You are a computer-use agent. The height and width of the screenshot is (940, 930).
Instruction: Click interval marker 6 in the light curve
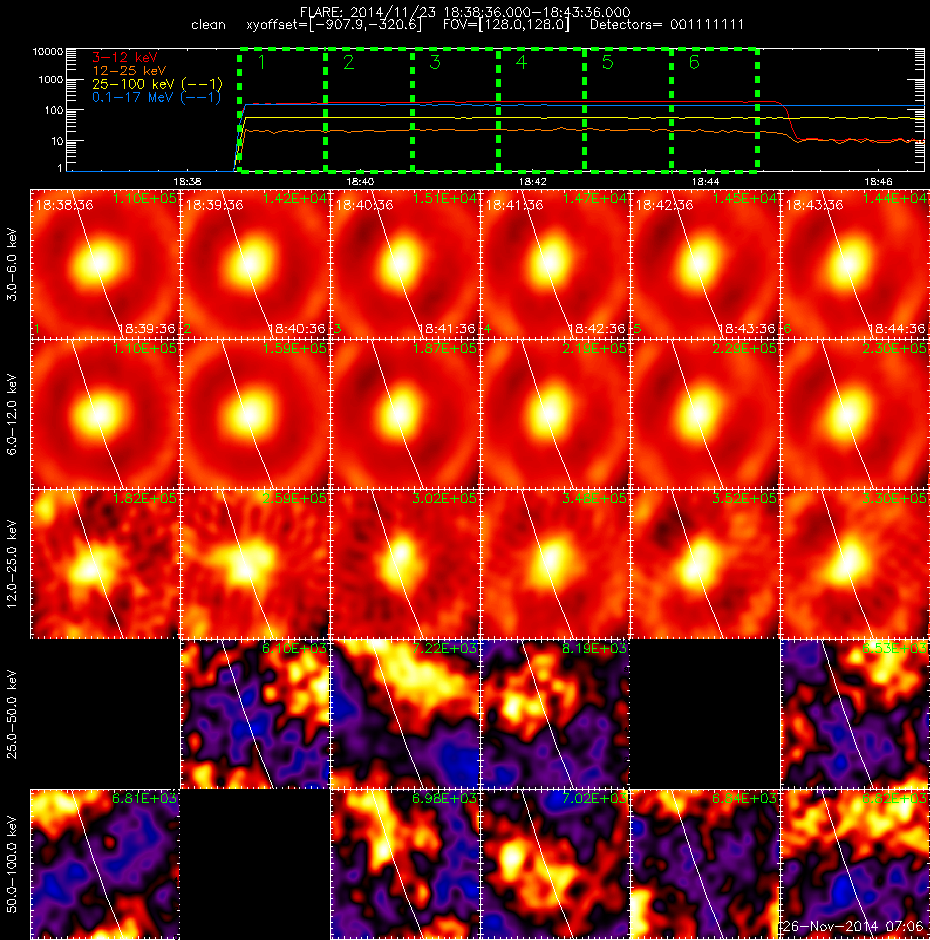[x=694, y=62]
